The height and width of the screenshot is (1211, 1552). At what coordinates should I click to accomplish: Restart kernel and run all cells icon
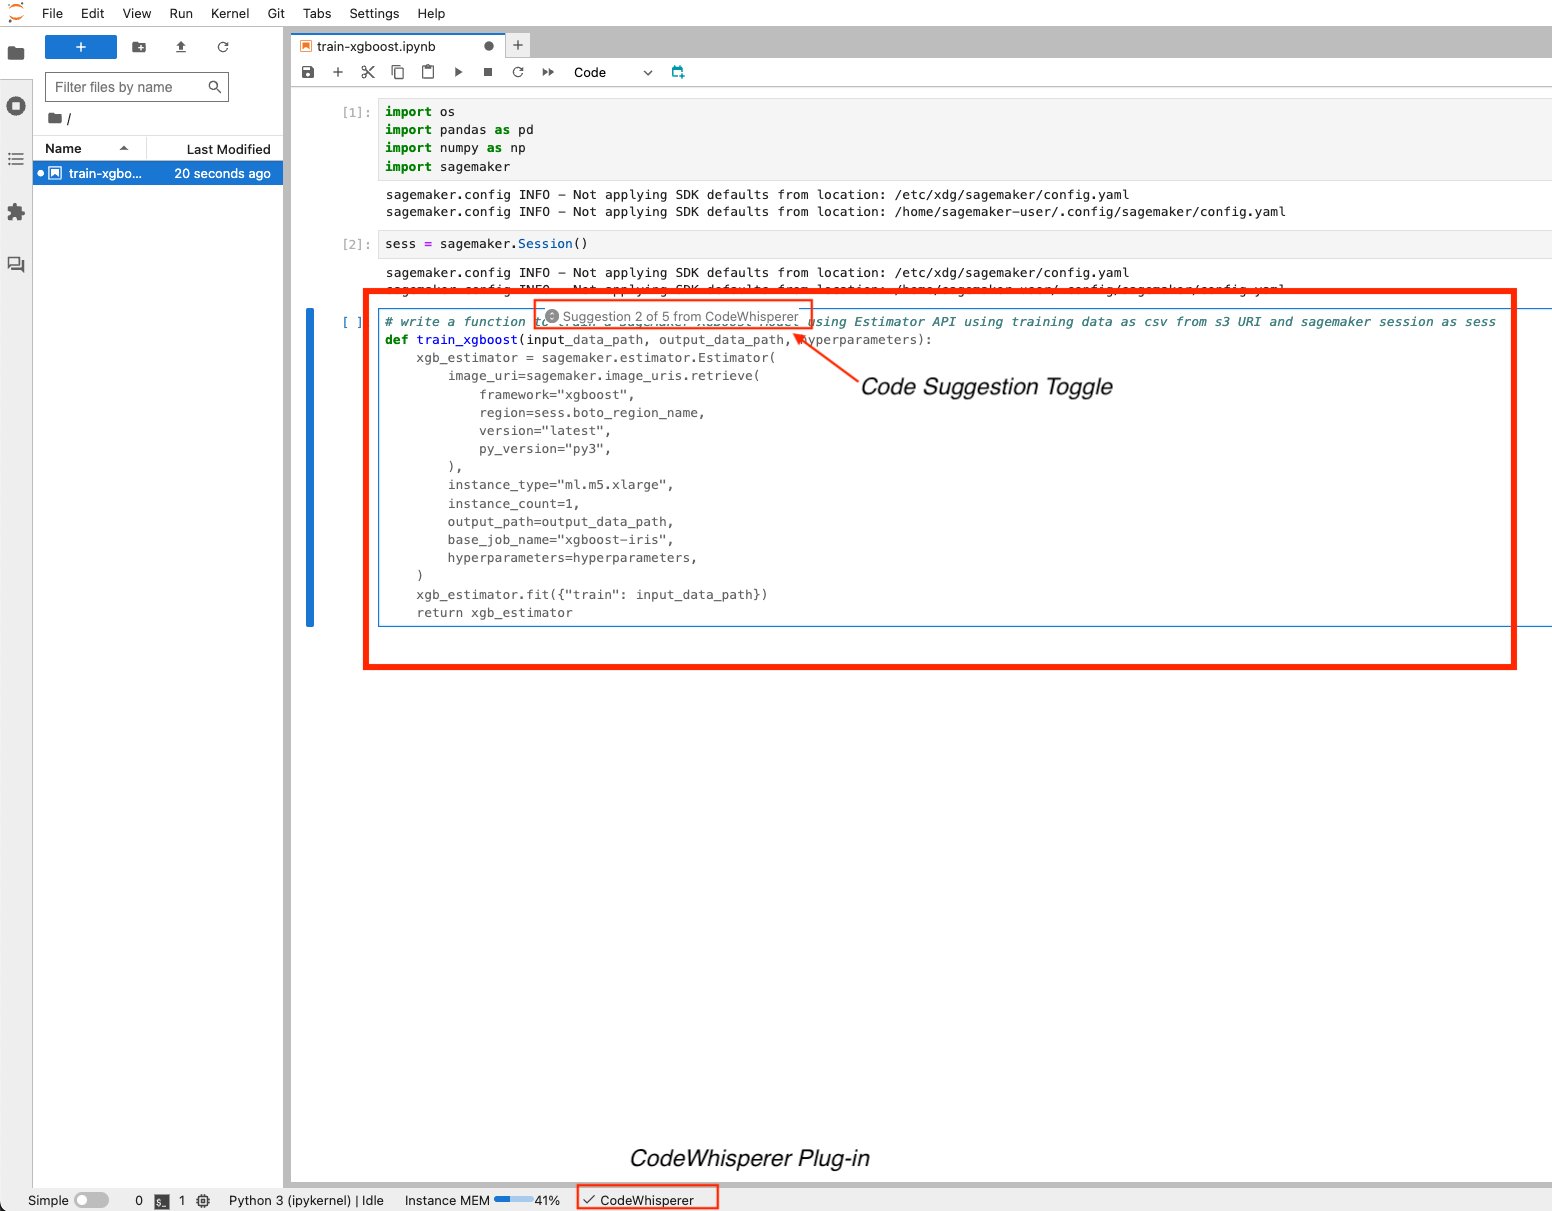click(x=548, y=72)
